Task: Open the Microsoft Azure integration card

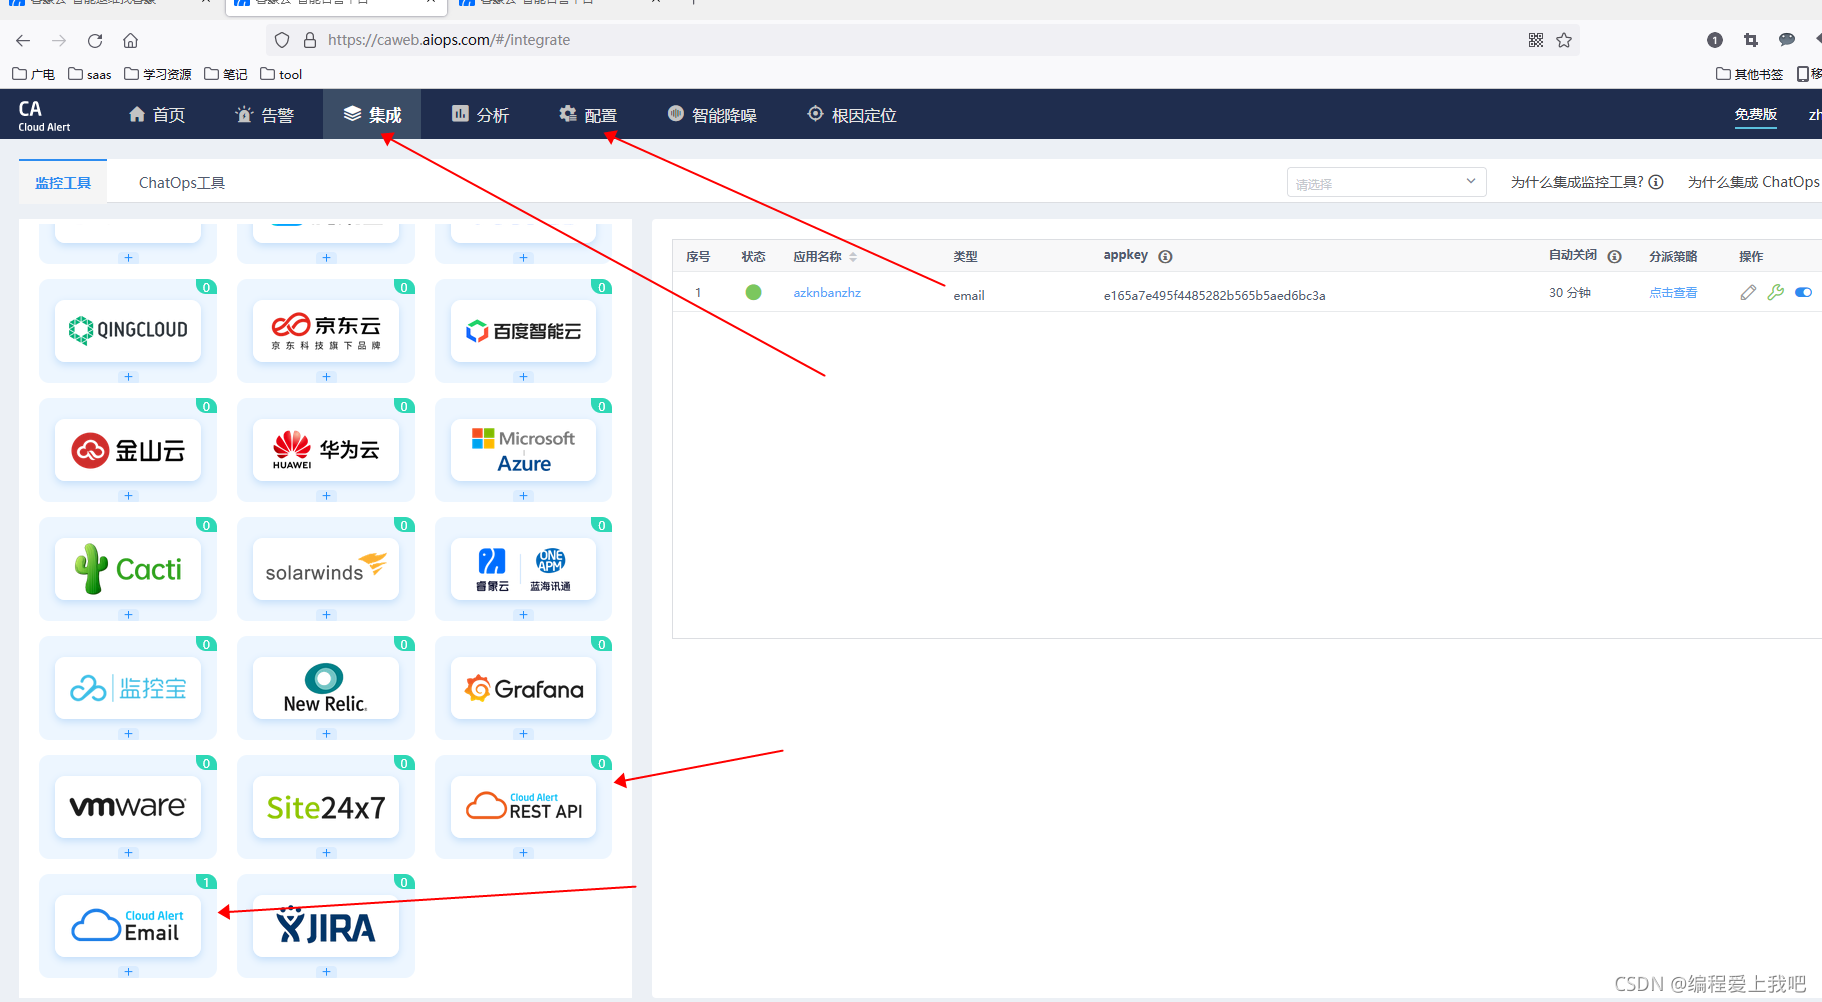Action: (523, 450)
